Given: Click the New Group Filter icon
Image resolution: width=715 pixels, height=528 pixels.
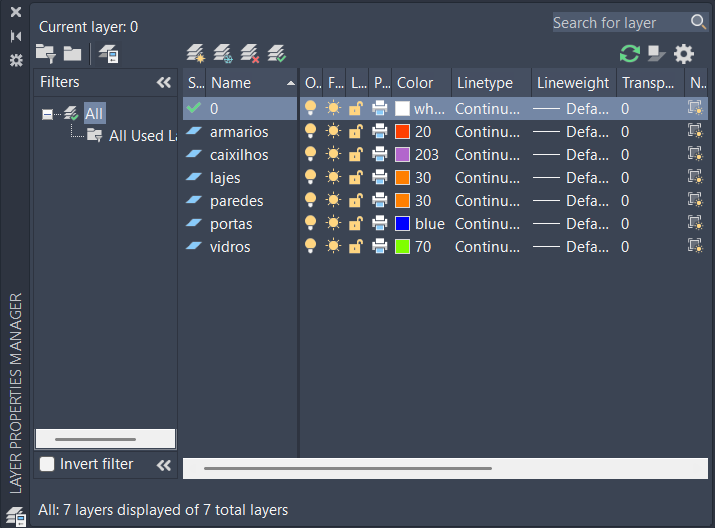Looking at the screenshot, I should click(x=73, y=54).
